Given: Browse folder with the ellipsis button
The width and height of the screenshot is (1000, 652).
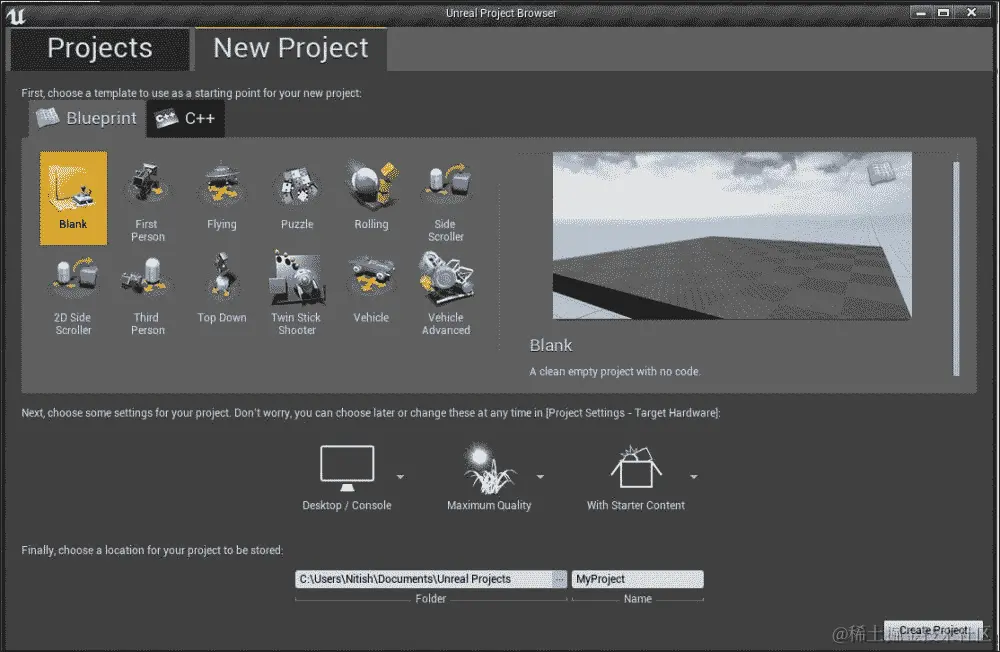Looking at the screenshot, I should tap(559, 579).
